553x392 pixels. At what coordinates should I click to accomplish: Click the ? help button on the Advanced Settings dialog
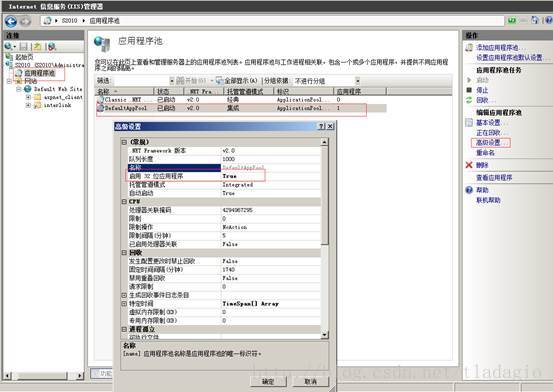(322, 126)
